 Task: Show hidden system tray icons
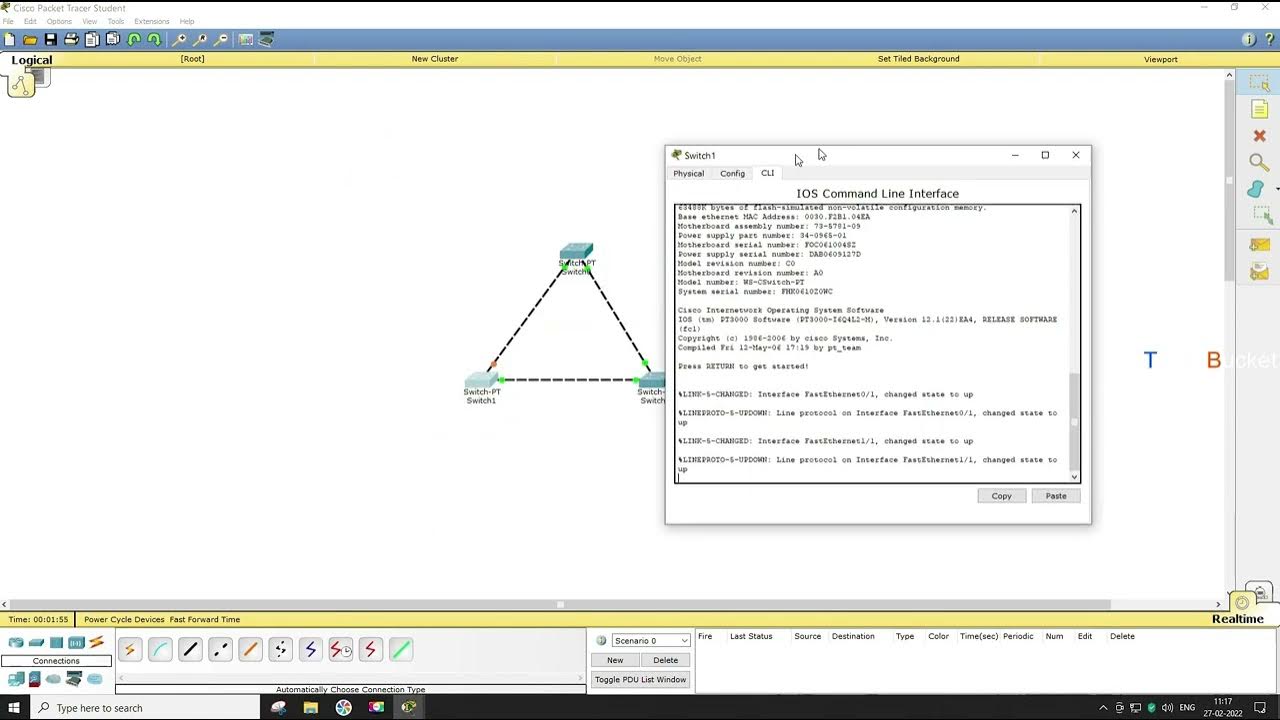tap(1103, 708)
